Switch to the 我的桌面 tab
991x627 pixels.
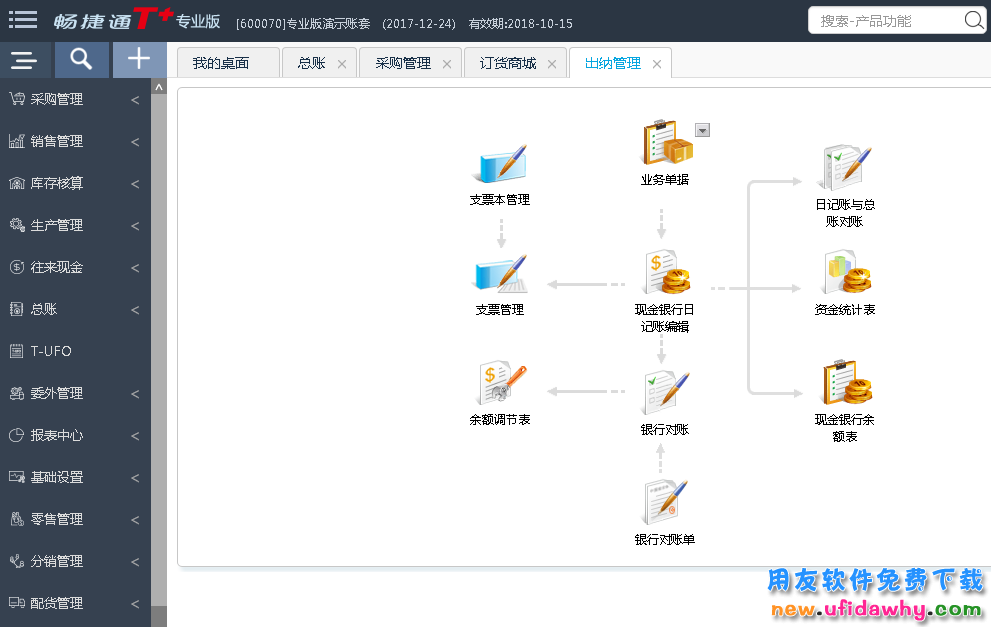coord(221,63)
